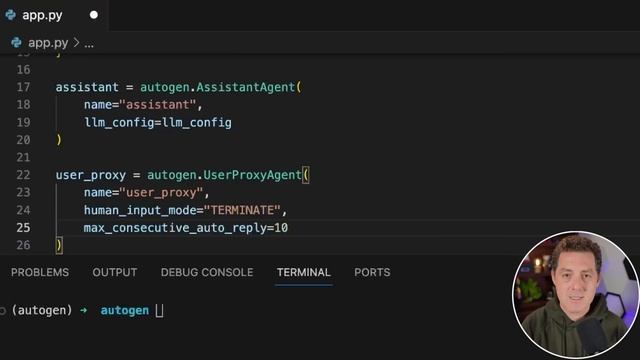Expand the breadcrumb chevron after app.py

click(76, 42)
